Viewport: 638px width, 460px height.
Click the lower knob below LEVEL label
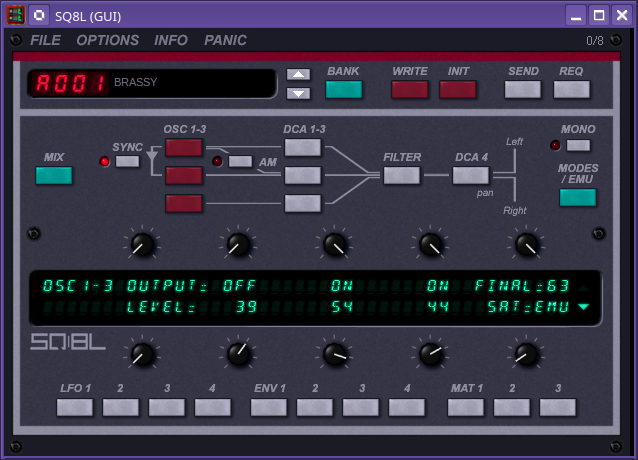click(142, 354)
